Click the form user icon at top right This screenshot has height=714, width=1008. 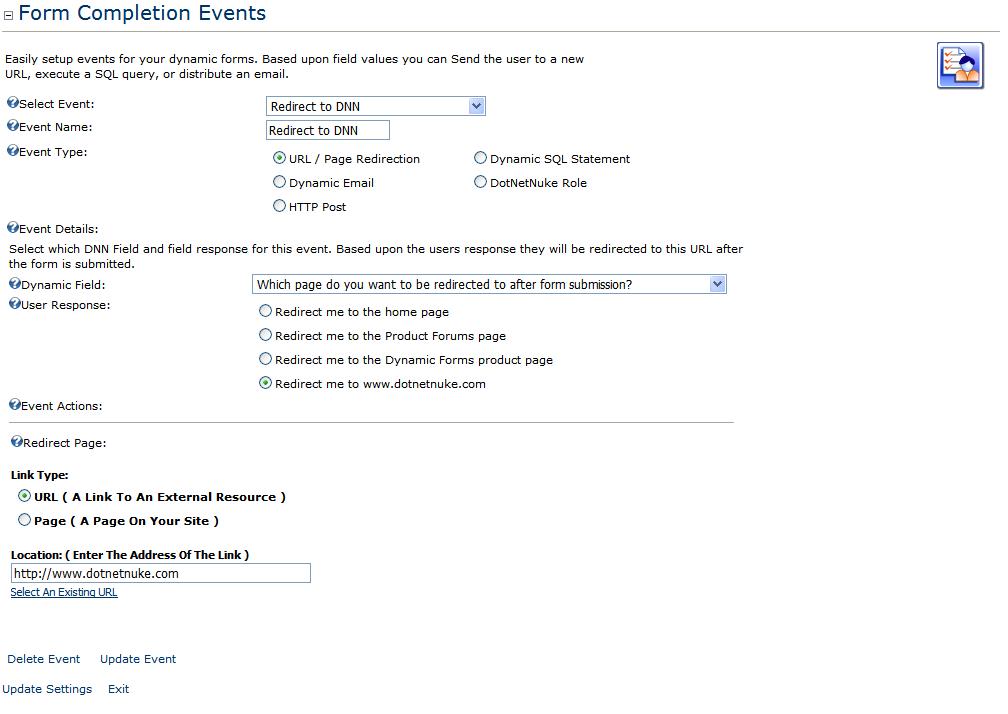pyautogui.click(x=960, y=66)
